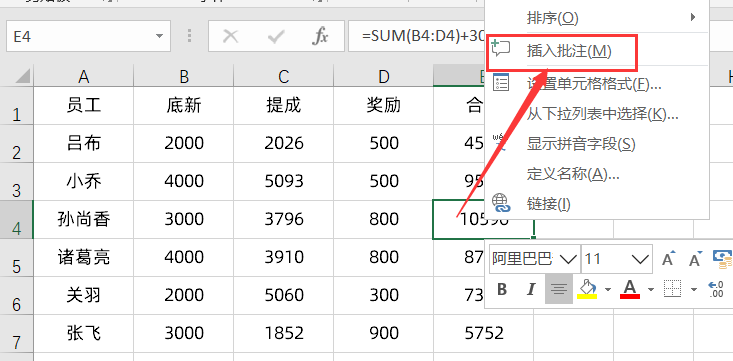Click cell with value 5752
The image size is (733, 361).
coord(484,333)
